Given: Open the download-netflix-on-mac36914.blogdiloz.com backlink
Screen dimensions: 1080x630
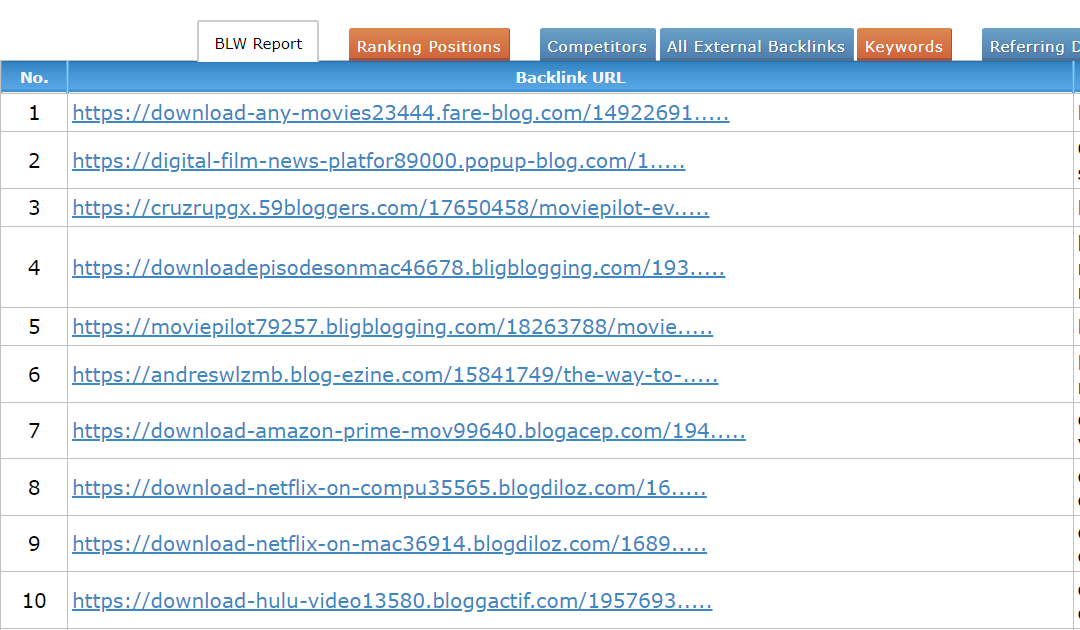Looking at the screenshot, I should [389, 544].
